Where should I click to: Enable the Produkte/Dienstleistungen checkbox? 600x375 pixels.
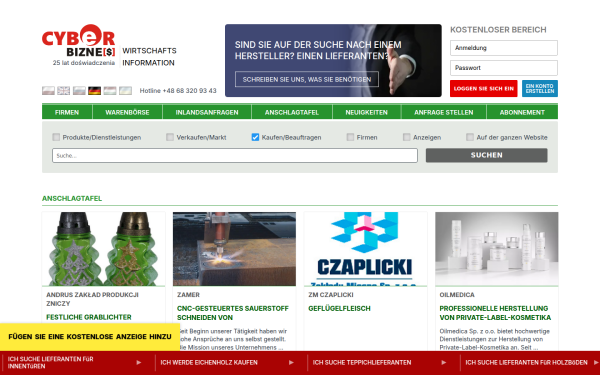(x=56, y=137)
